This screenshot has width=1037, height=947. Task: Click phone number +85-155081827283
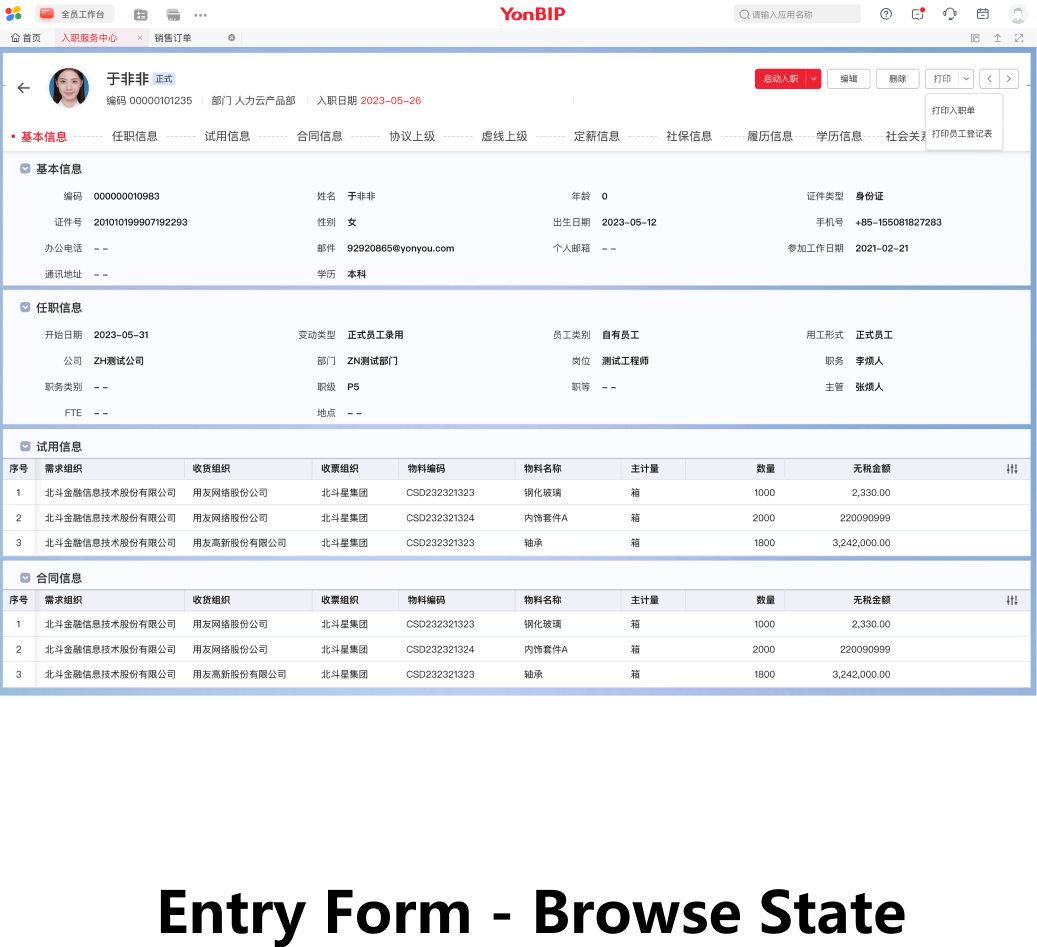(898, 222)
